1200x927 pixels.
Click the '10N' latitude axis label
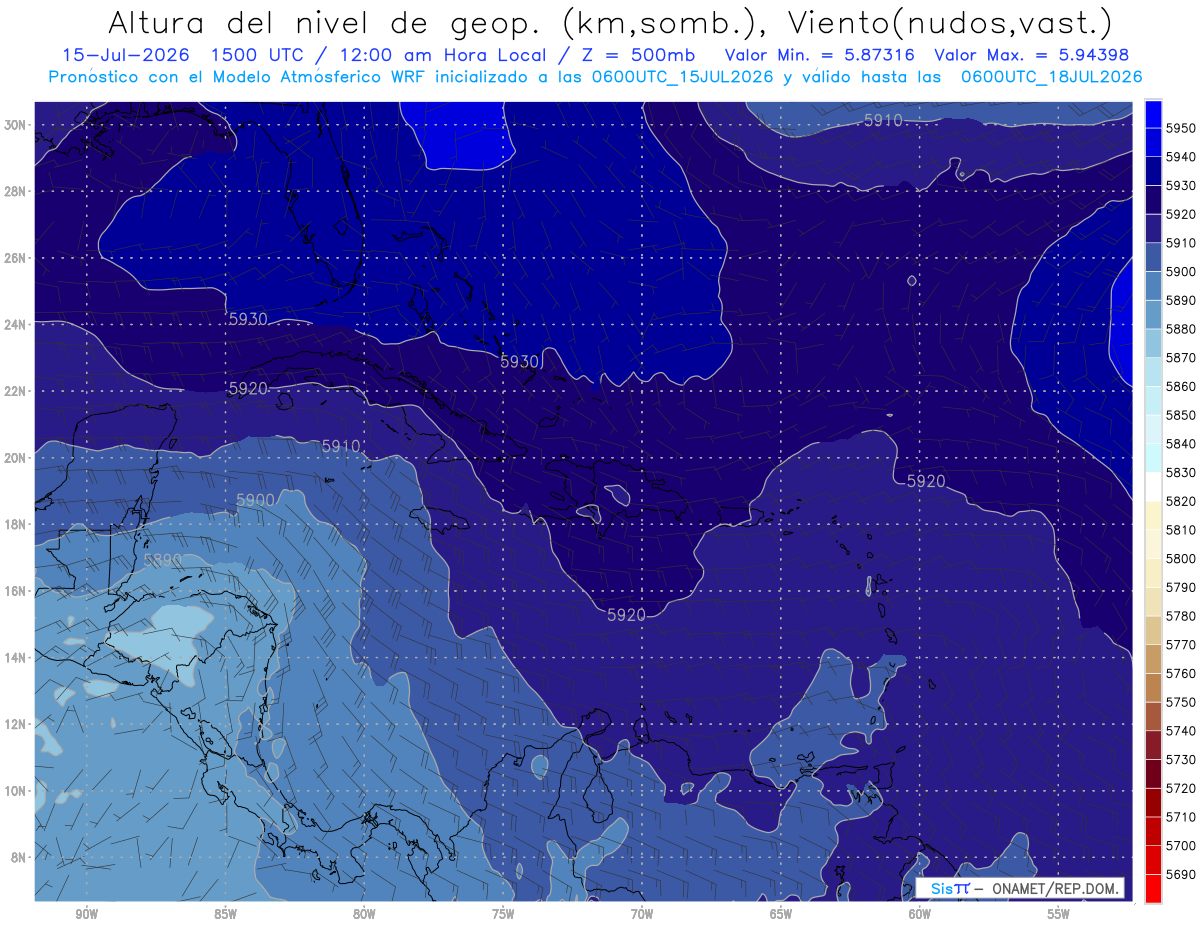tap(15, 790)
